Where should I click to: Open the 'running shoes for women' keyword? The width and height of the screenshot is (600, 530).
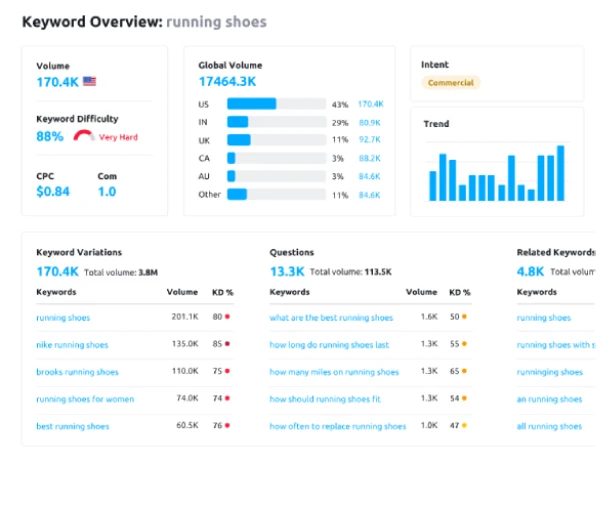pyautogui.click(x=85, y=399)
